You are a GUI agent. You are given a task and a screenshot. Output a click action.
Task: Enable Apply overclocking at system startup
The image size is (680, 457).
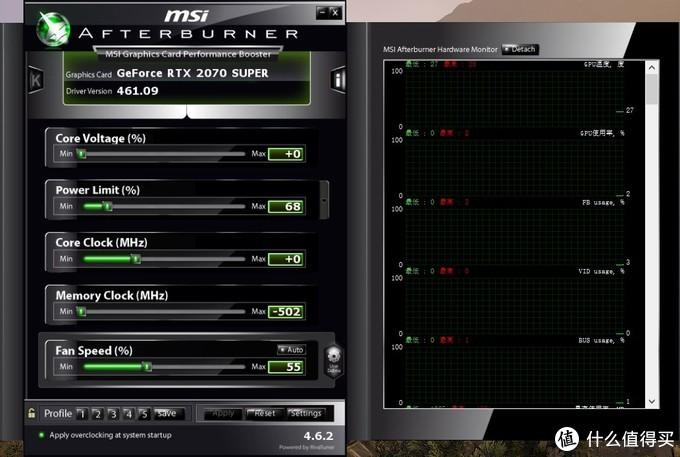point(41,435)
